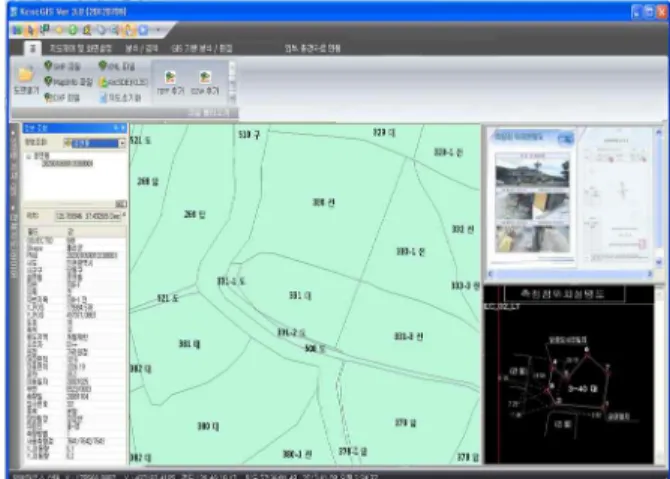Activate the highlighted hand pan tool in the quick toolbar

(x=129, y=30)
